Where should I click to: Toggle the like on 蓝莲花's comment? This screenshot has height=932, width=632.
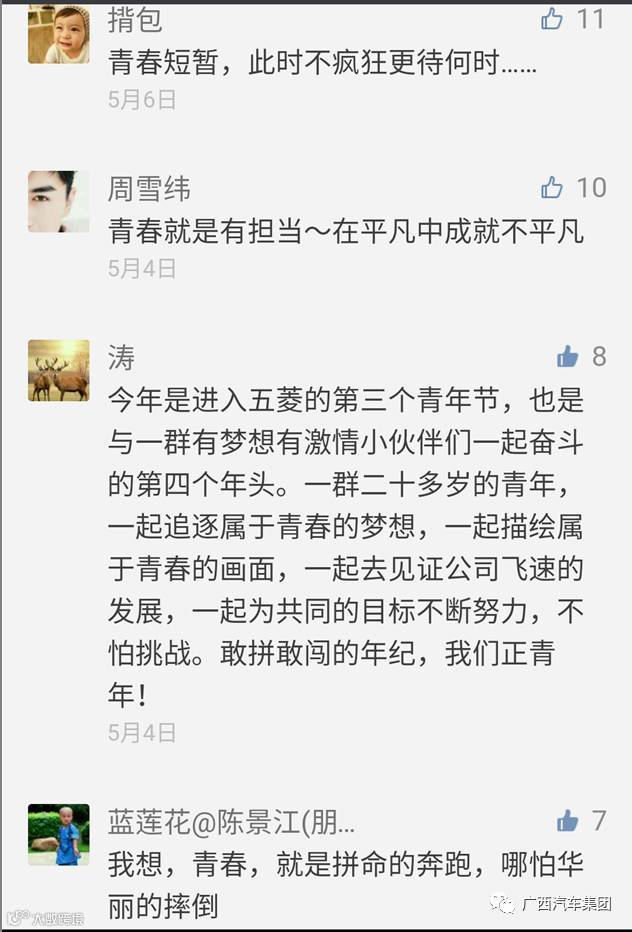(567, 821)
